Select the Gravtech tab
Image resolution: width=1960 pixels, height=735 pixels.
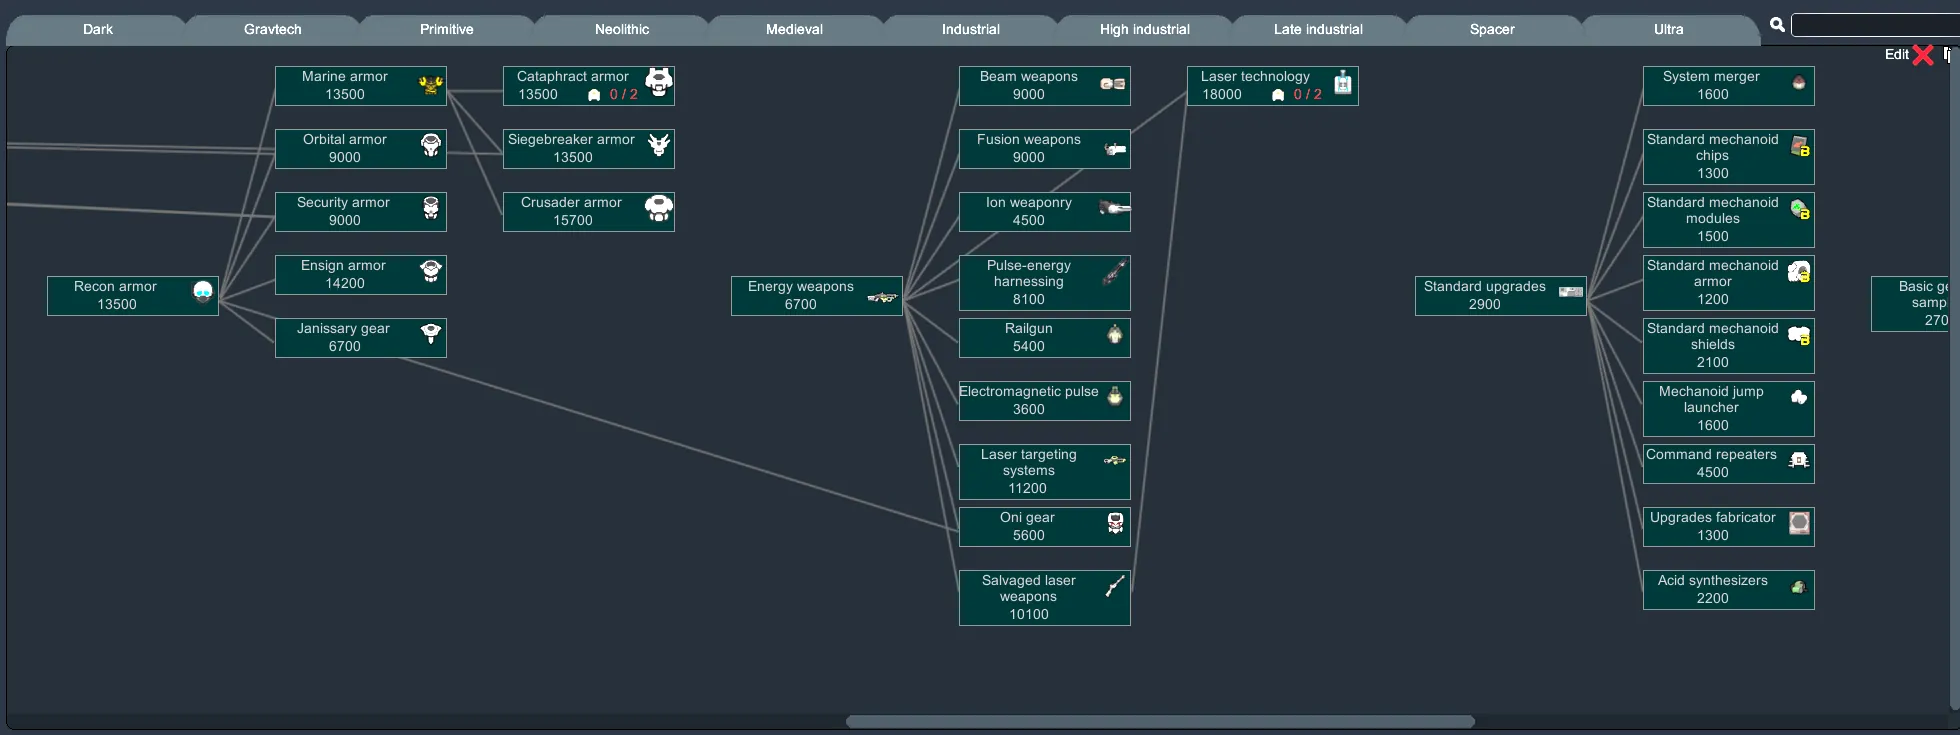272,29
